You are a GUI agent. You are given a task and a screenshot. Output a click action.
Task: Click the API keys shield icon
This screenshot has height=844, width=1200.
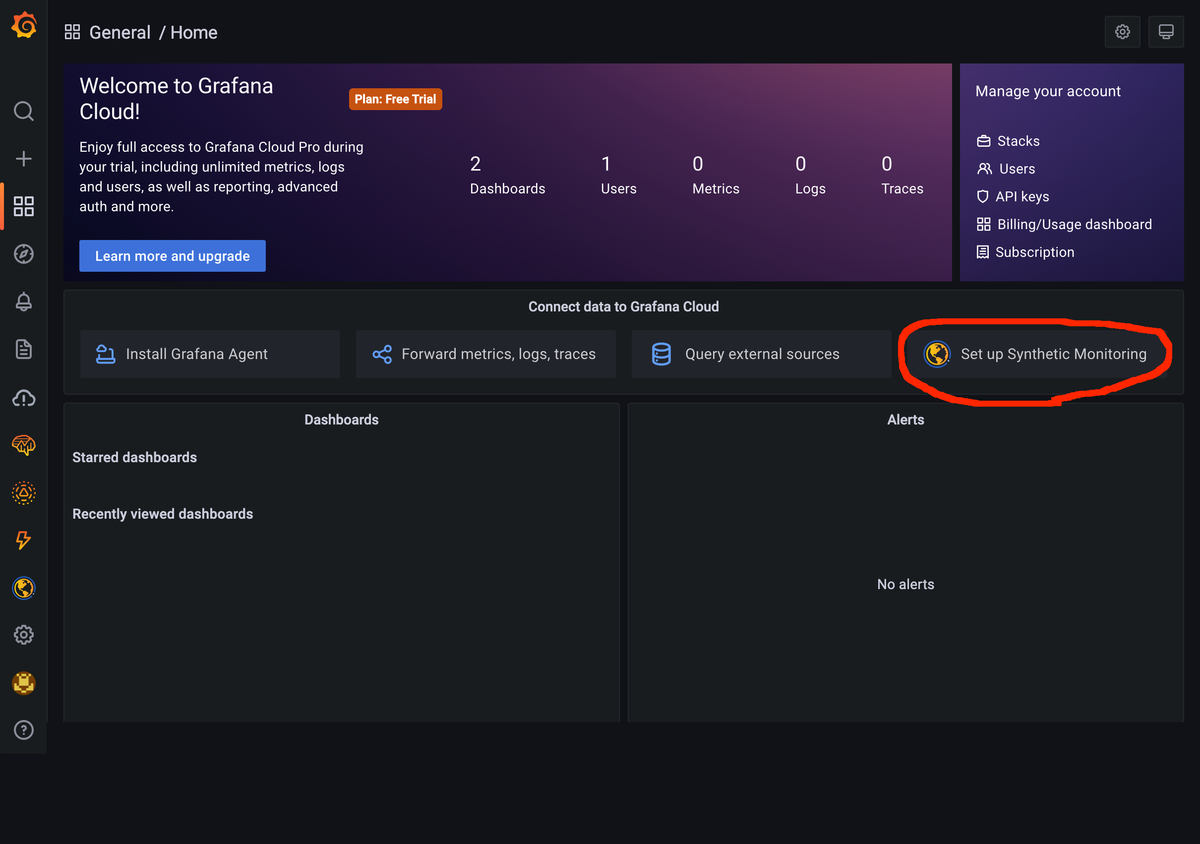tap(983, 197)
